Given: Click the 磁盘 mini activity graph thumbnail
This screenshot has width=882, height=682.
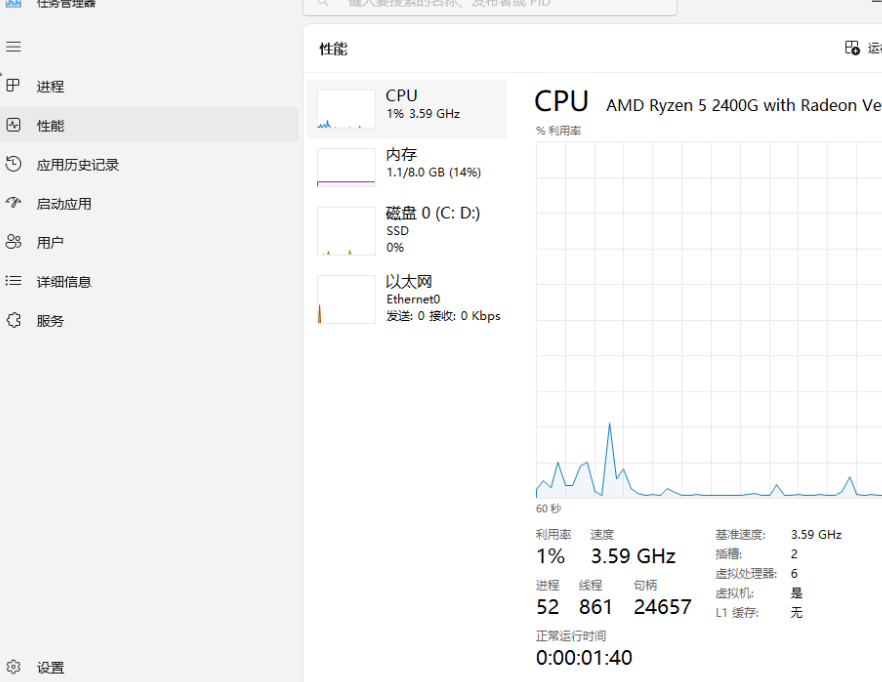Looking at the screenshot, I should 346,231.
